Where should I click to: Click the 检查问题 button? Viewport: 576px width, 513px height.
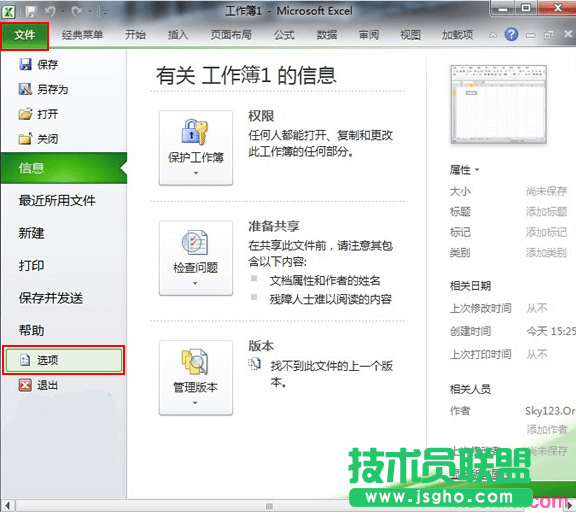pos(196,258)
